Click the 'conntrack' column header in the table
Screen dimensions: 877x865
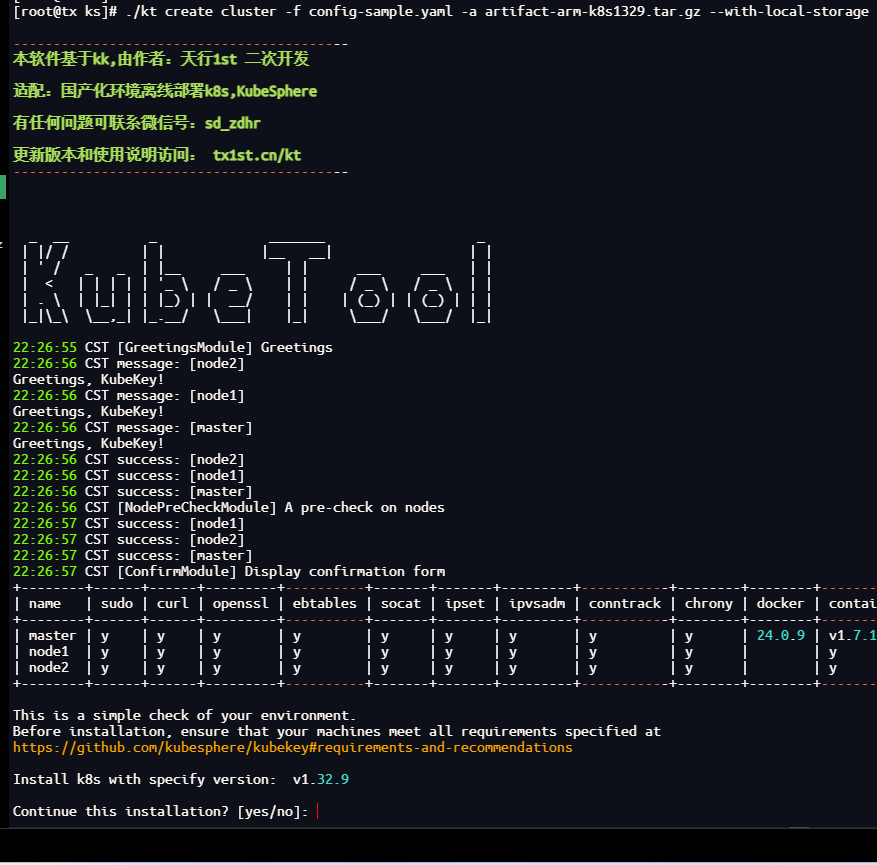[x=625, y=603]
